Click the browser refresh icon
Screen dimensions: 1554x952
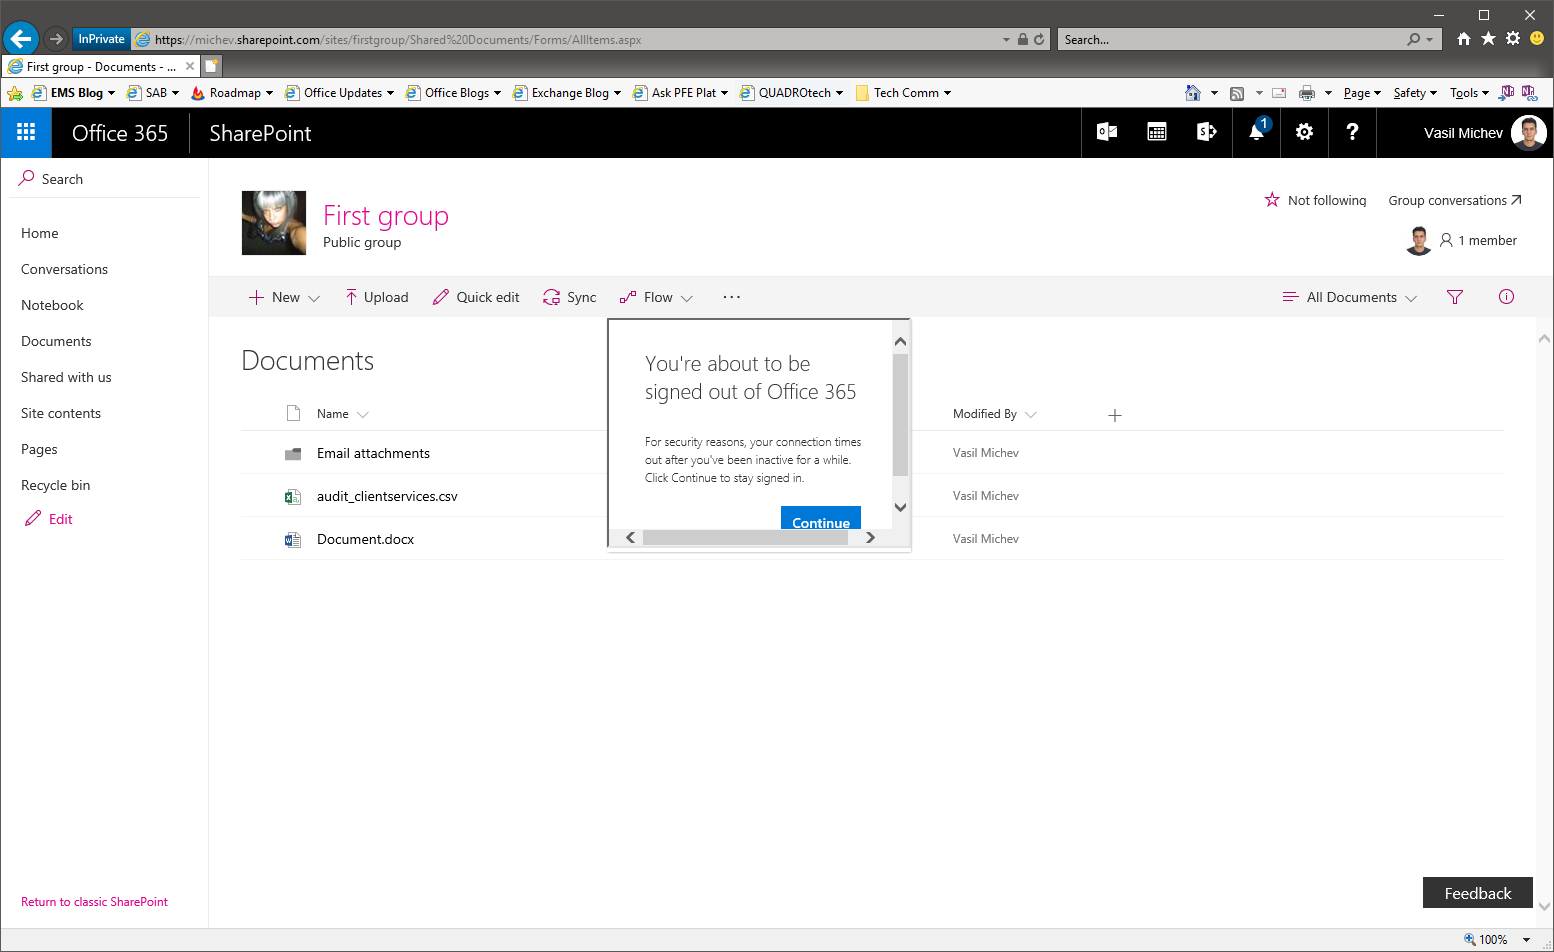click(1039, 39)
